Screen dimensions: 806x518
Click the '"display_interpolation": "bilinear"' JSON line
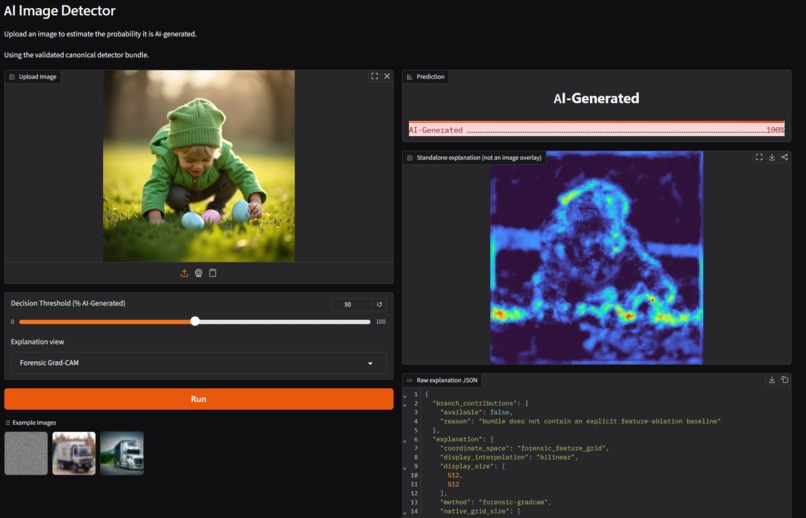[509, 457]
